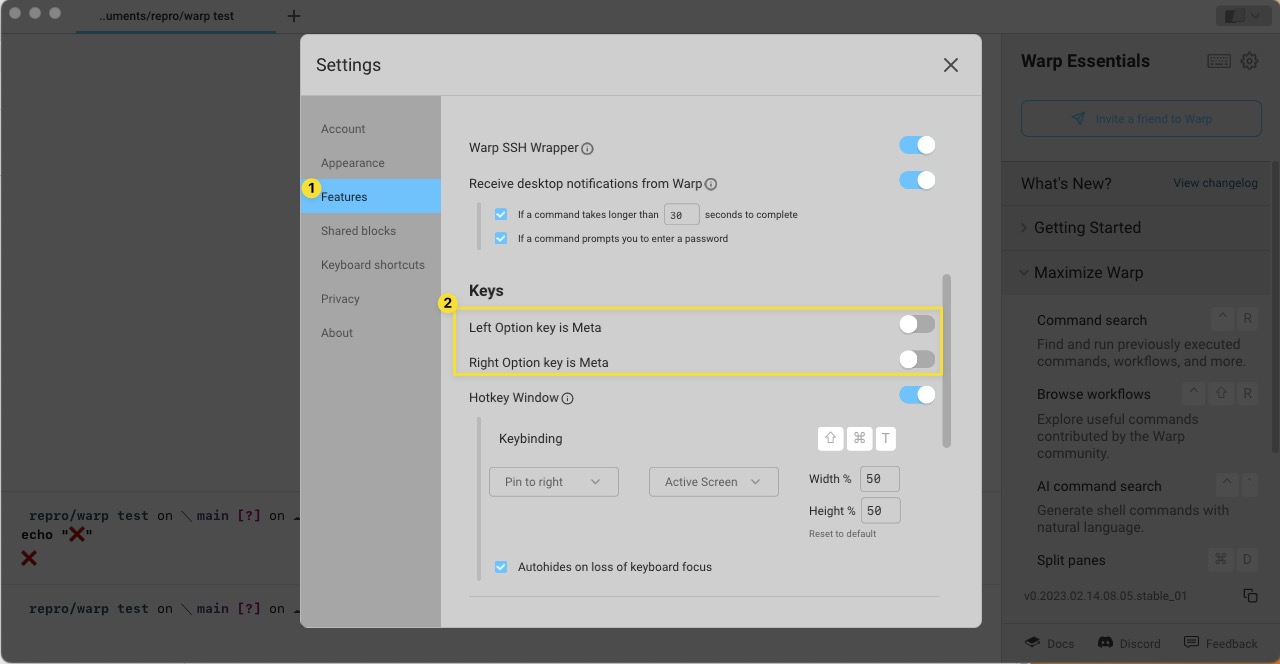1280x664 pixels.
Task: Toggle desktop notifications from Warp switch
Action: point(917,180)
